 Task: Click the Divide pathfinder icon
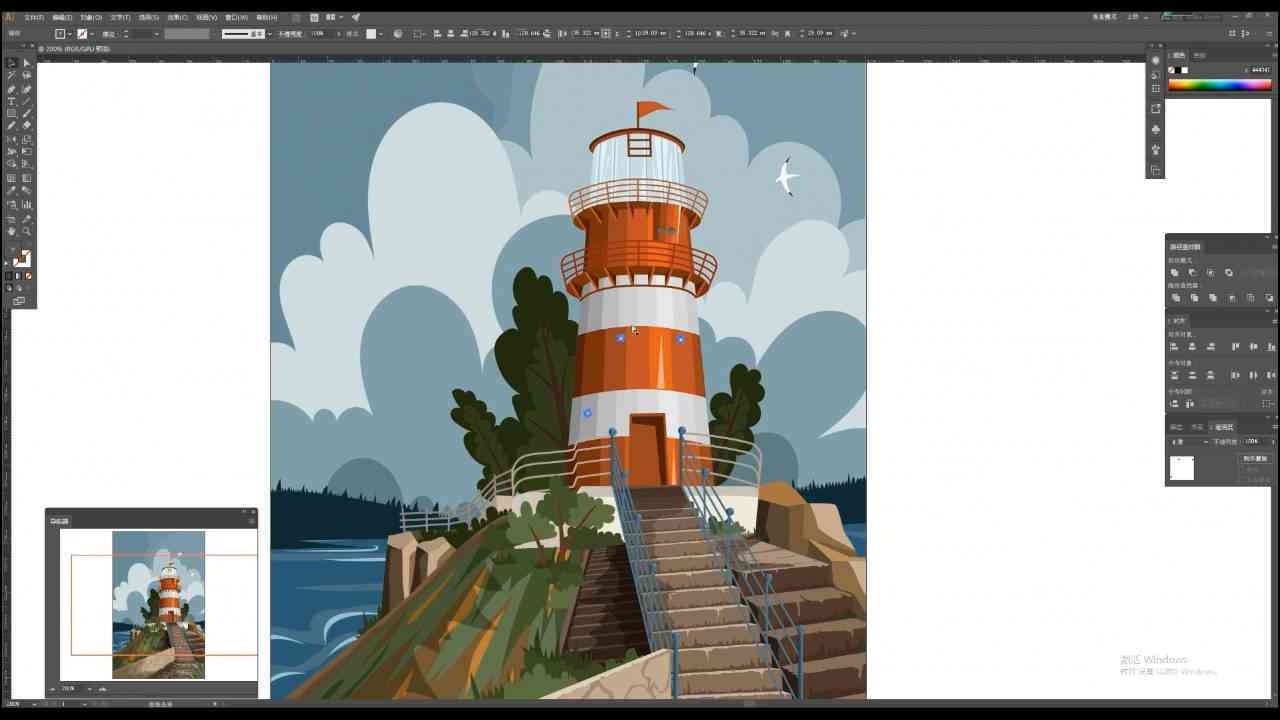click(x=1174, y=297)
